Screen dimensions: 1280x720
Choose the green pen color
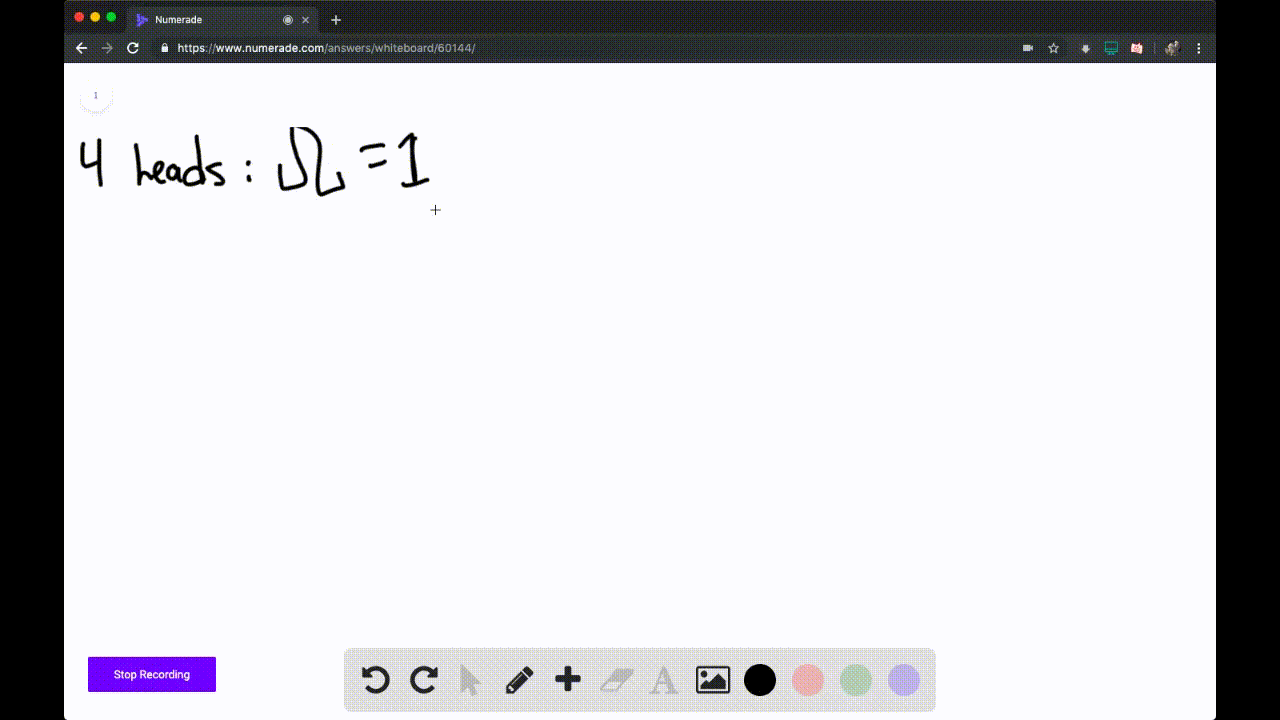(x=856, y=680)
